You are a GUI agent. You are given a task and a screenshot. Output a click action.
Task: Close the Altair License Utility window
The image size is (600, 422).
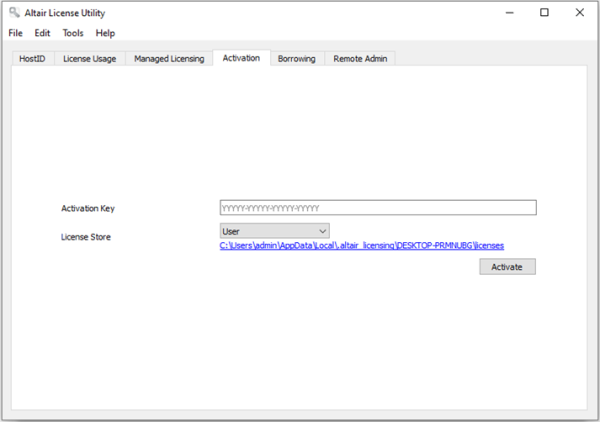(580, 13)
